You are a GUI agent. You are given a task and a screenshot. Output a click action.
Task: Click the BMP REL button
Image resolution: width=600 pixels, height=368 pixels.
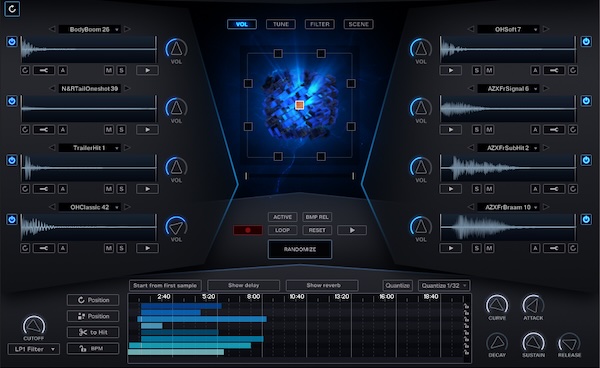317,217
